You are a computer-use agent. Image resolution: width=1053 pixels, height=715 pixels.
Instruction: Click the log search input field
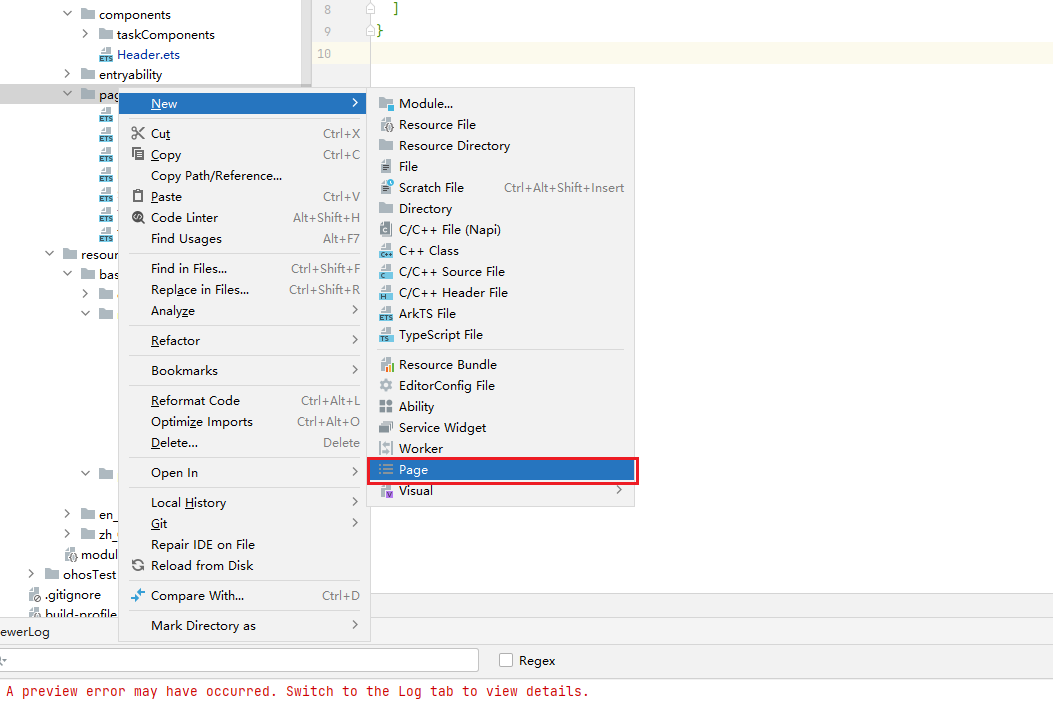click(240, 660)
